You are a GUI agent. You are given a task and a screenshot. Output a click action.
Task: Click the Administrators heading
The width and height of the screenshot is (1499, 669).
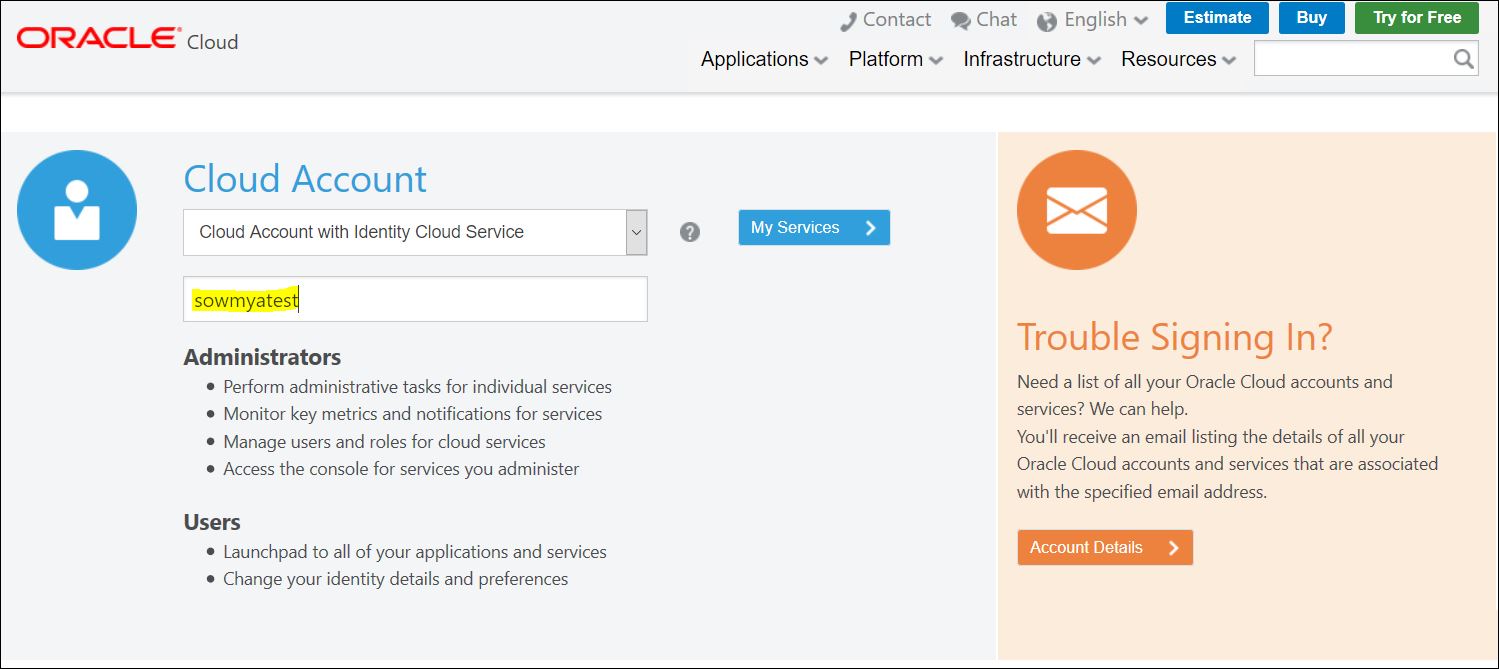262,357
